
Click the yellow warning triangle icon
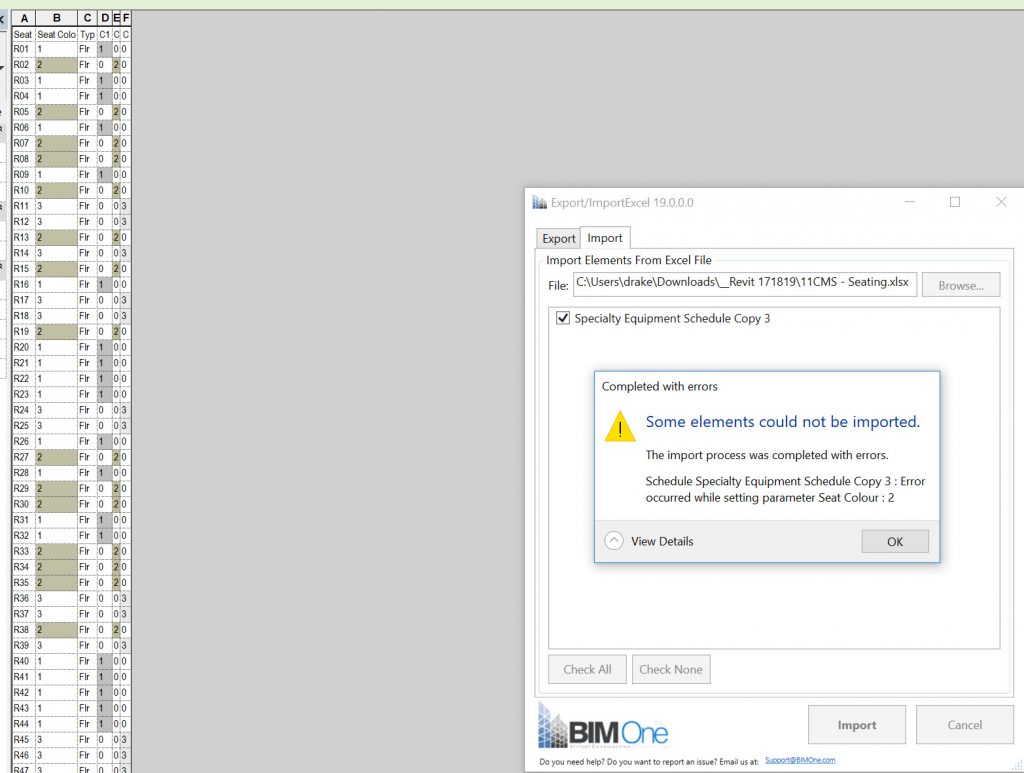pyautogui.click(x=620, y=427)
